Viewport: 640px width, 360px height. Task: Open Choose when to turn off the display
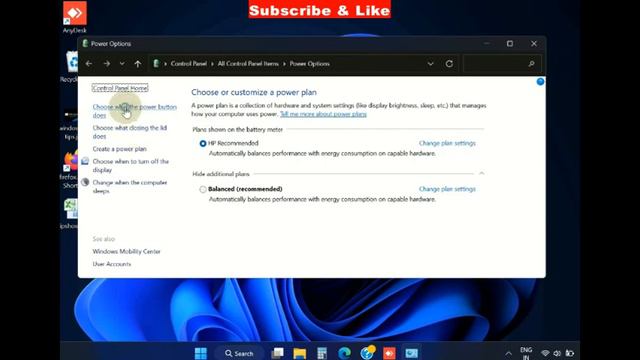131,166
